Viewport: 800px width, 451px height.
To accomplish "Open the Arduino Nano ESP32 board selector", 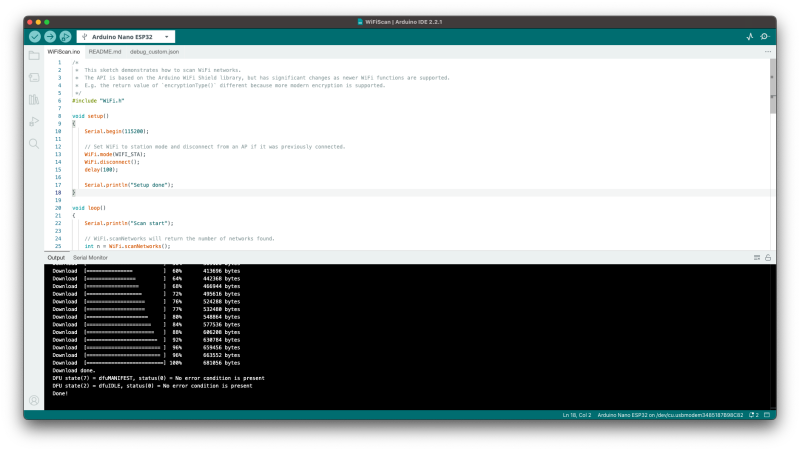I will point(126,37).
